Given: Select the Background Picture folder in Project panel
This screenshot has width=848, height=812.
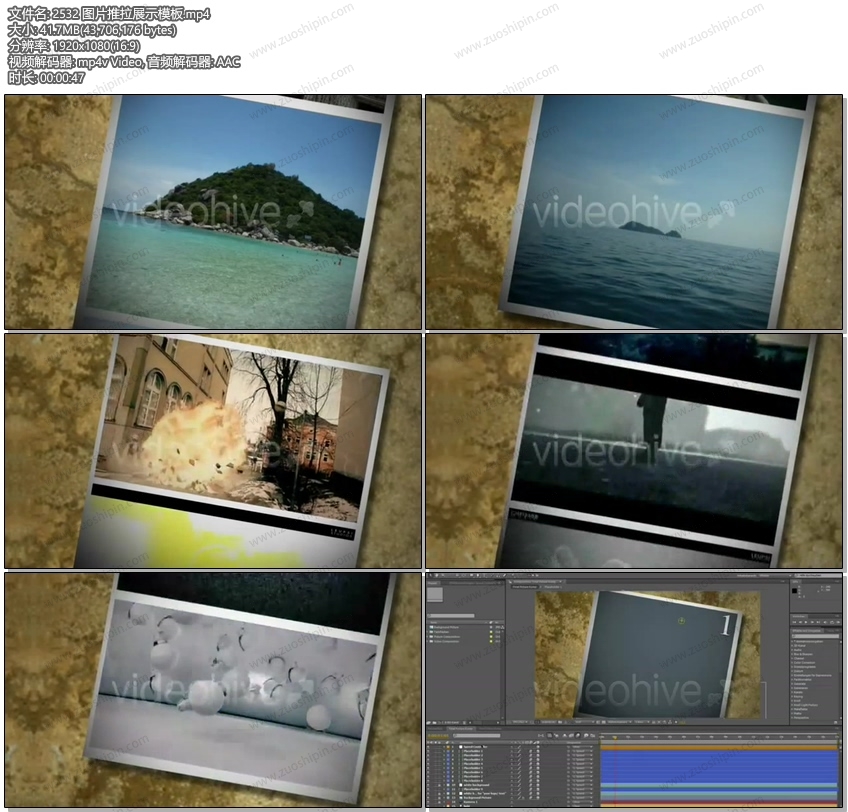Looking at the screenshot, I should (x=447, y=627).
